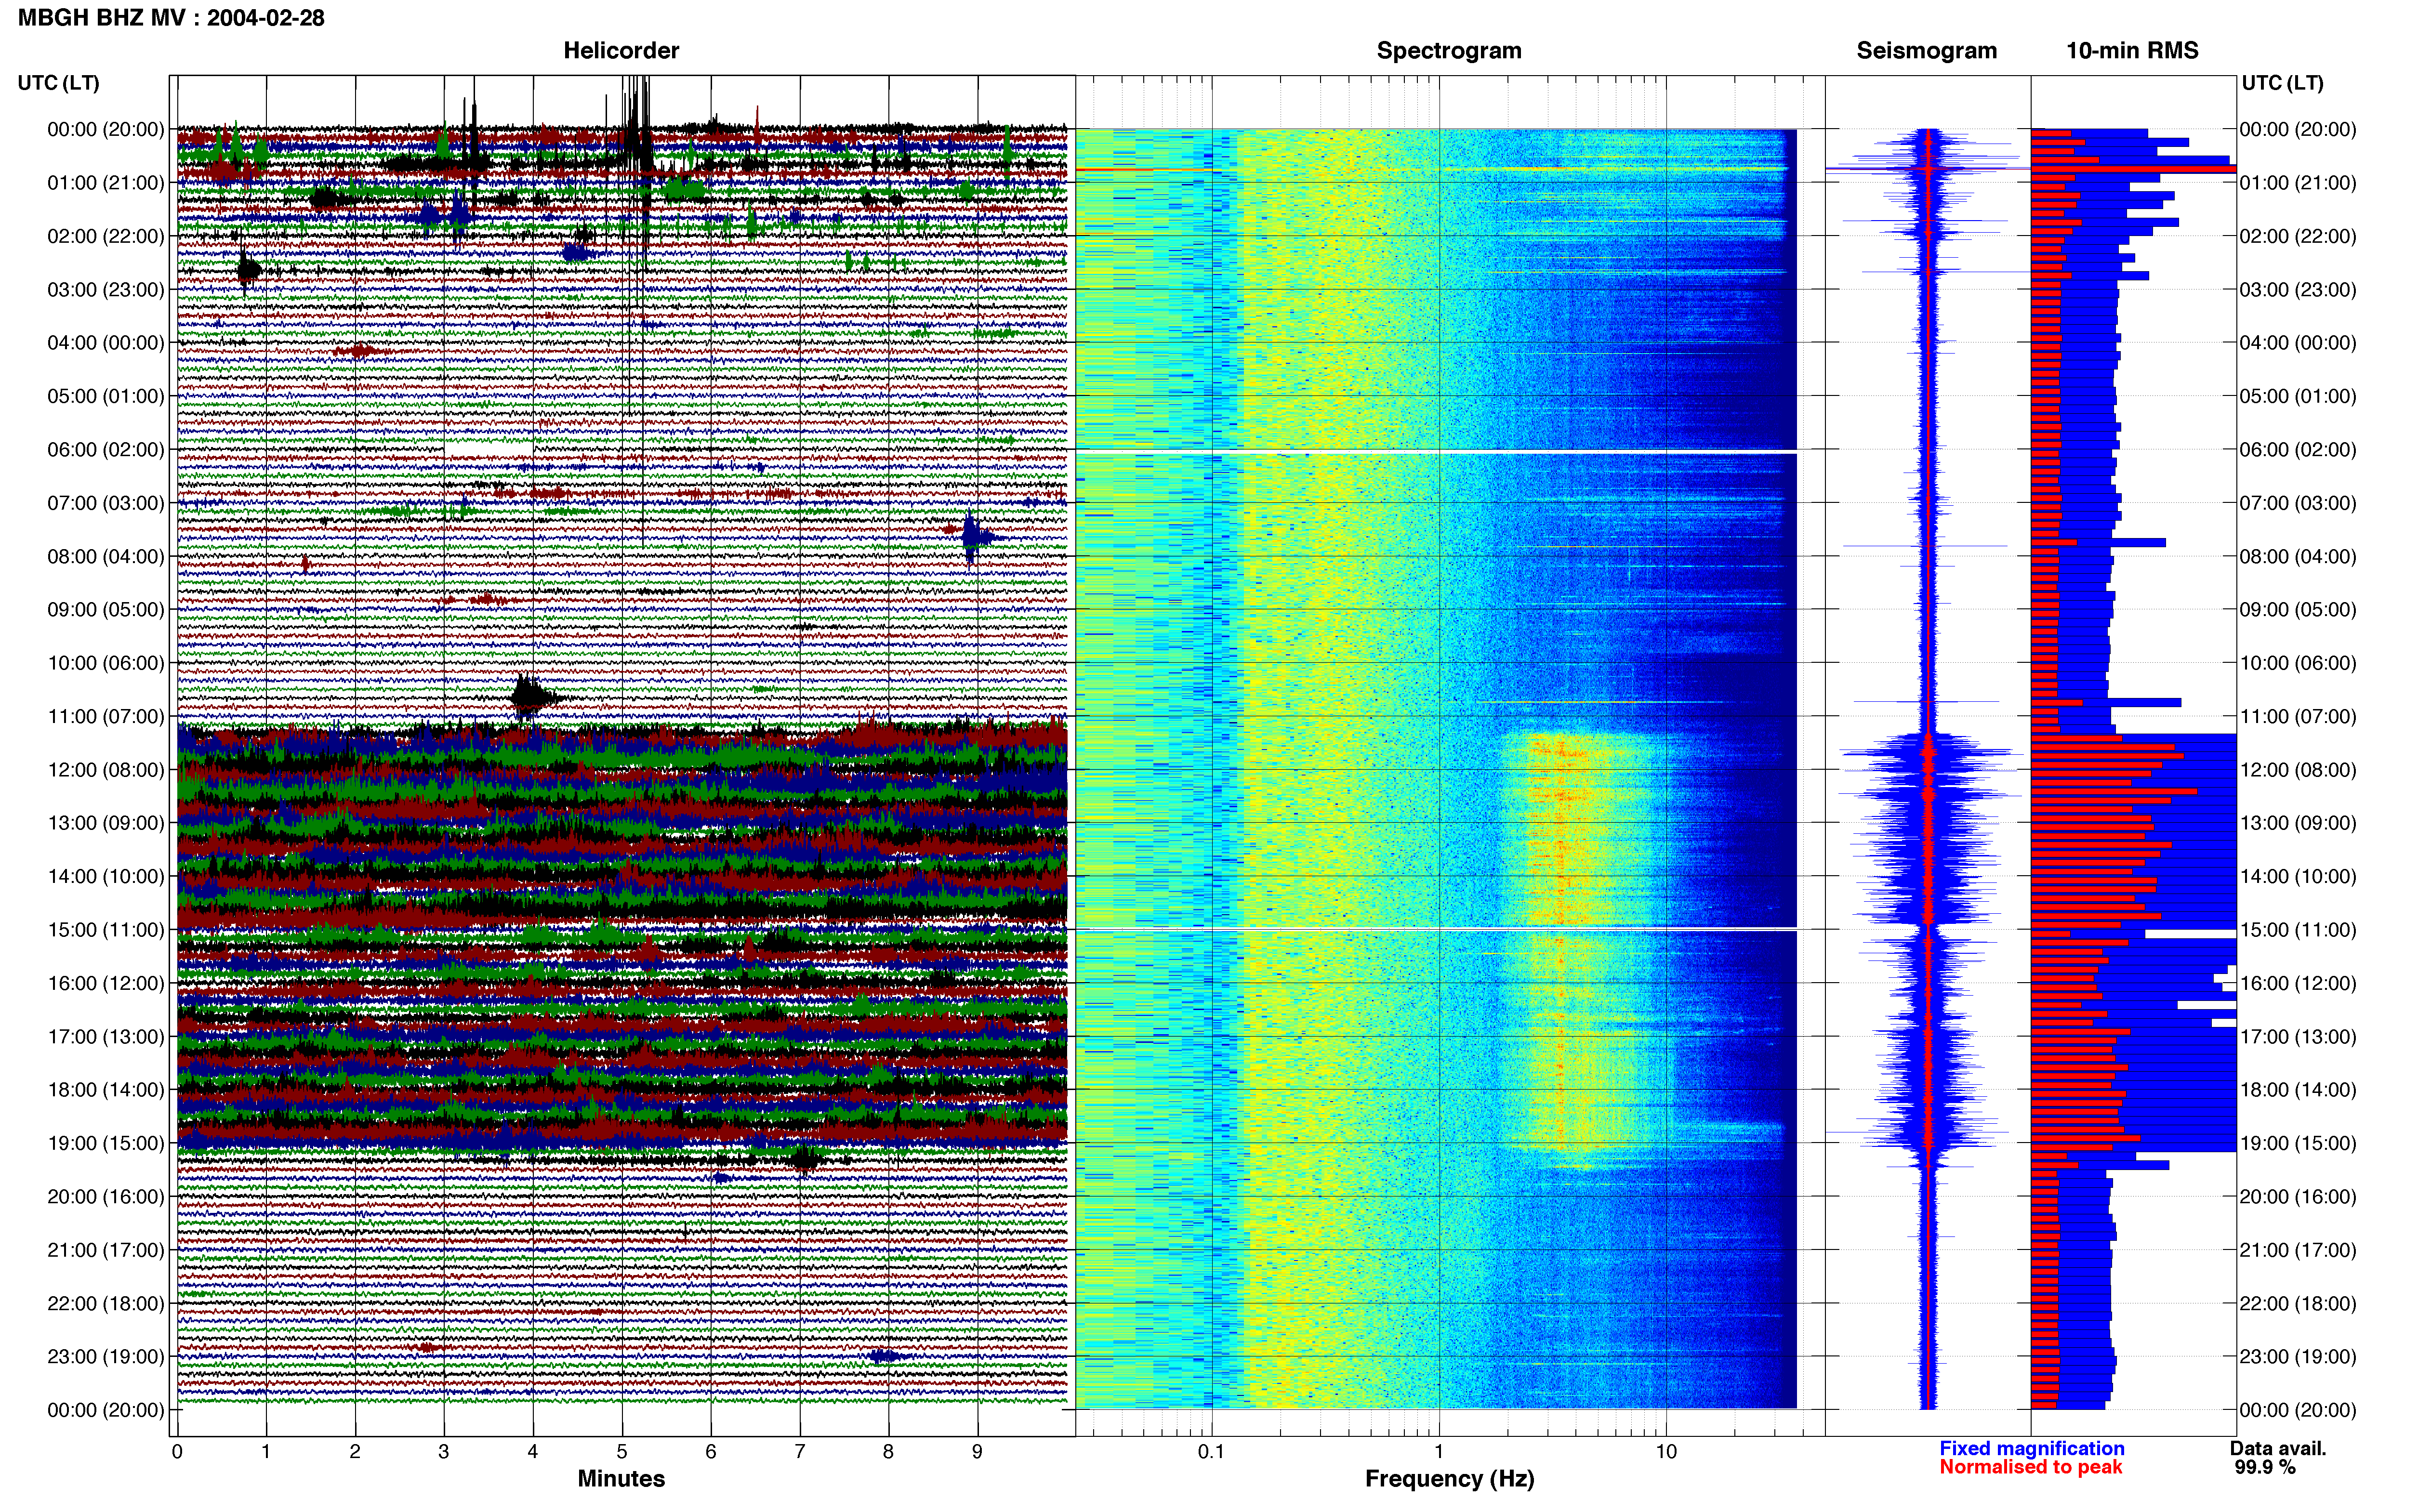Screen dimensions: 2418x1512
Task: Click the 0 tick on the Minutes axis
Action: [x=177, y=1452]
